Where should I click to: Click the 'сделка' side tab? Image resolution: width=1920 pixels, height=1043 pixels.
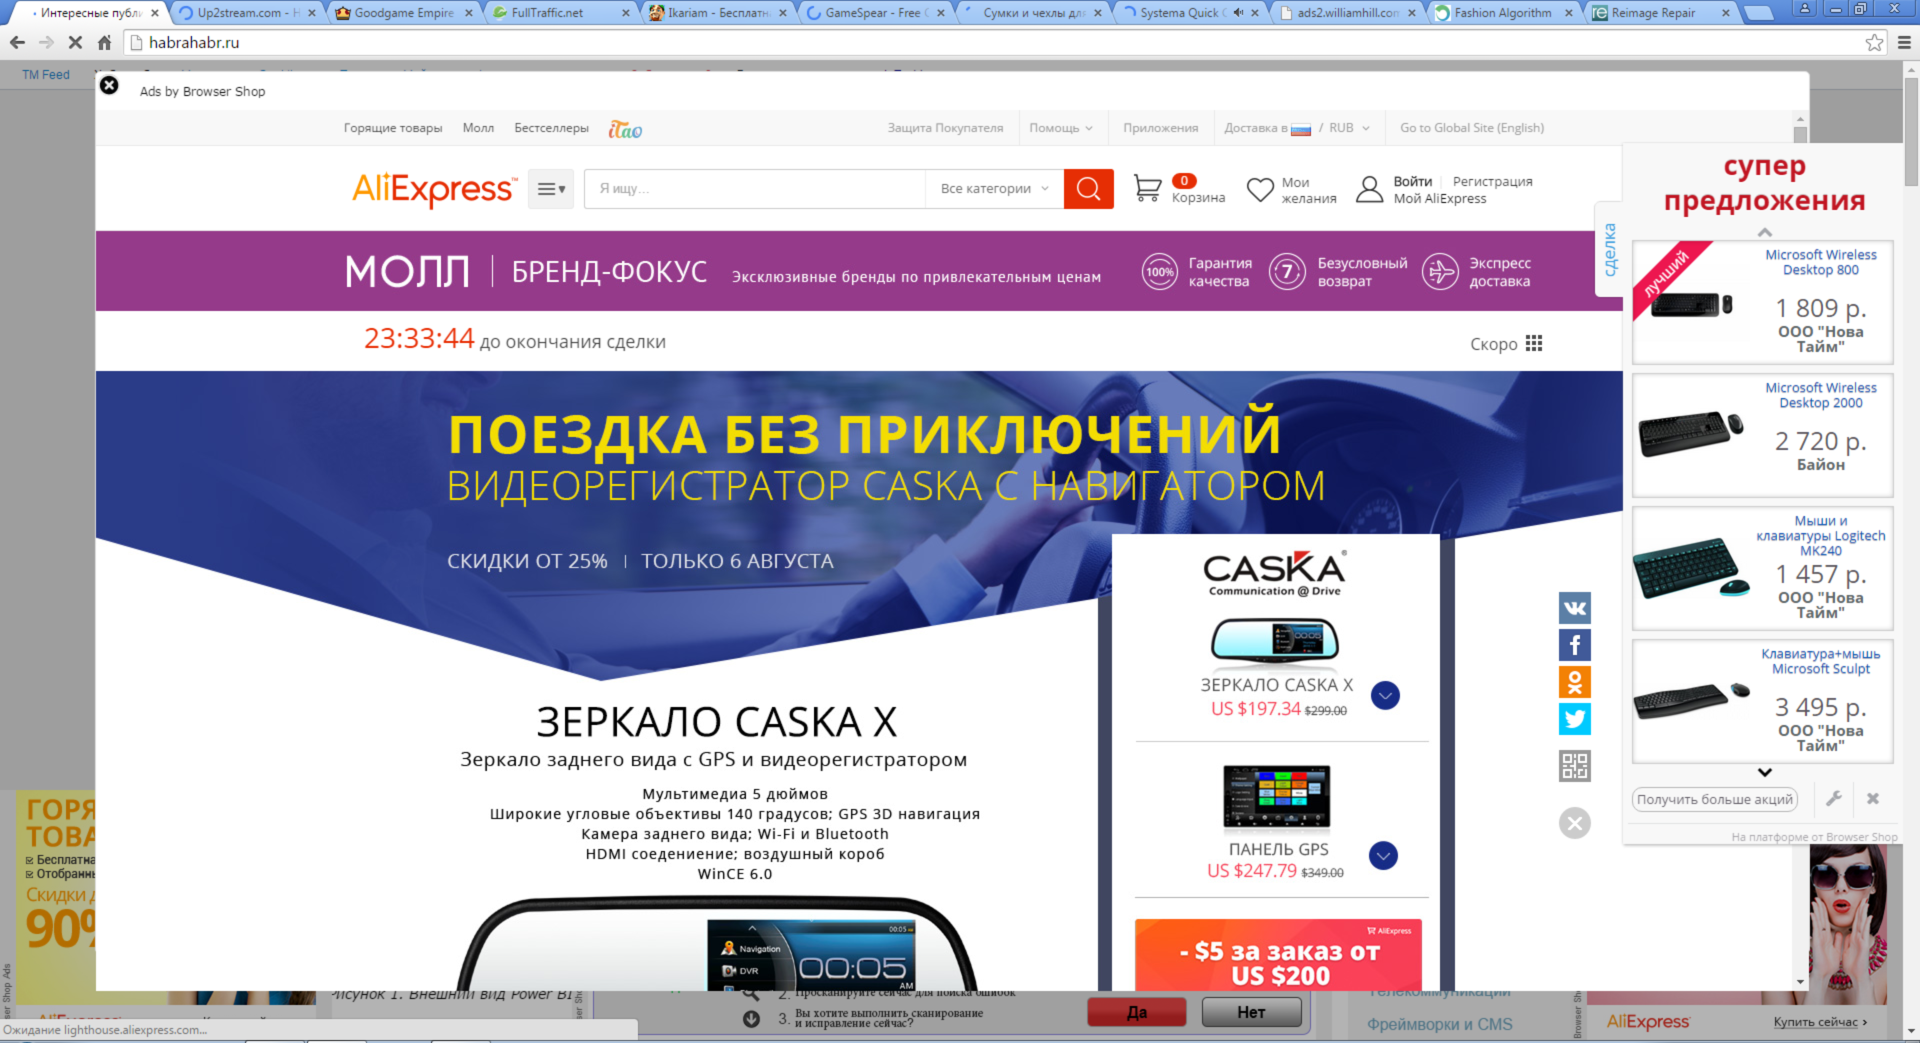(1609, 250)
